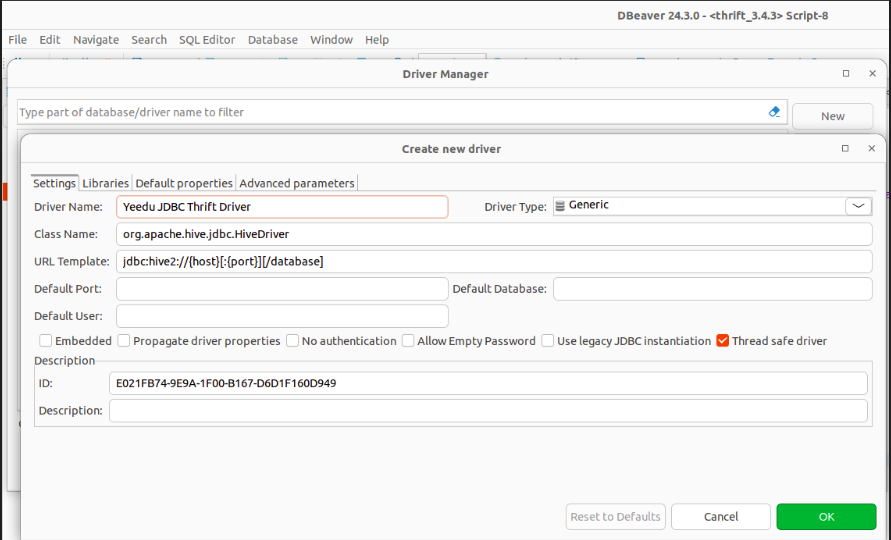Click the URL Template input field

tap(494, 261)
